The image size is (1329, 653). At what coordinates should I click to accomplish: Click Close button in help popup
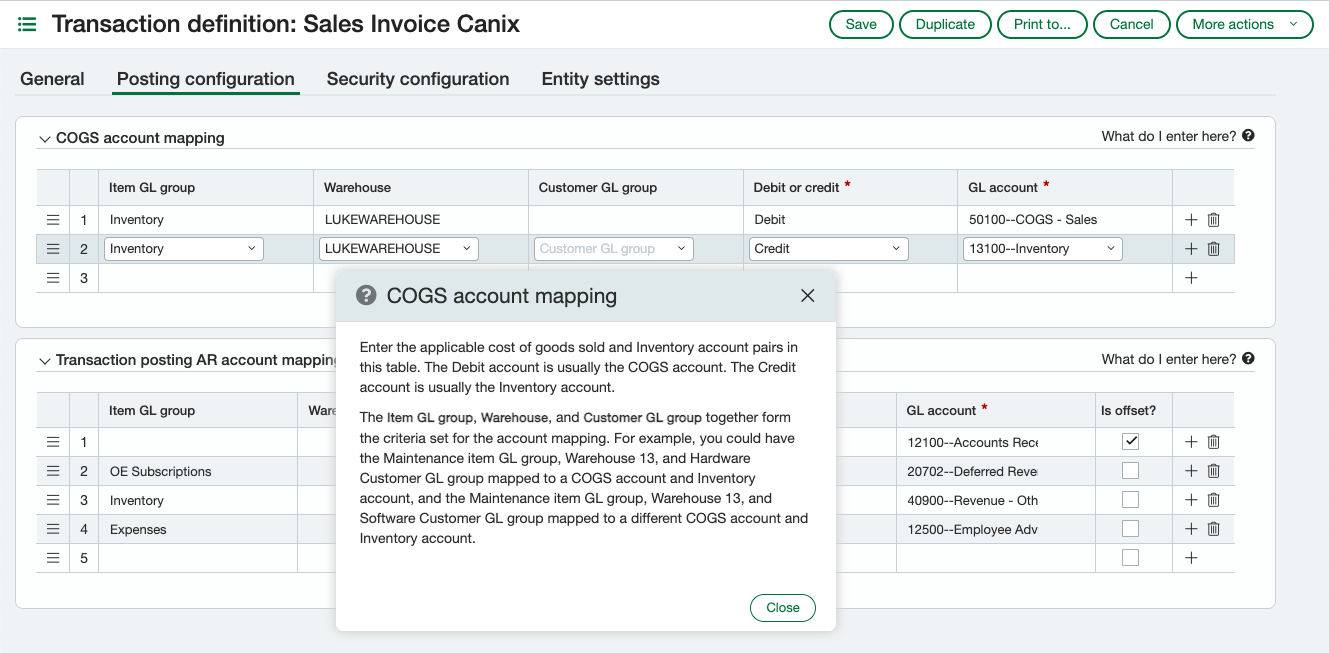pyautogui.click(x=783, y=608)
